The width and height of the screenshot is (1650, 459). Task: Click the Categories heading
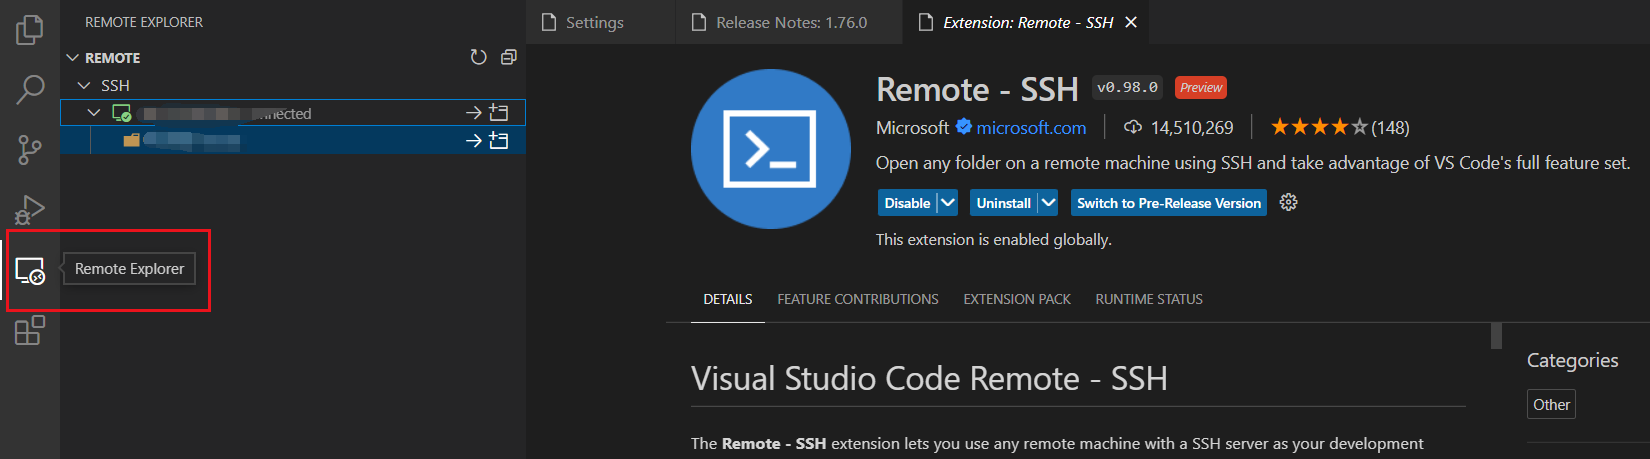point(1572,360)
